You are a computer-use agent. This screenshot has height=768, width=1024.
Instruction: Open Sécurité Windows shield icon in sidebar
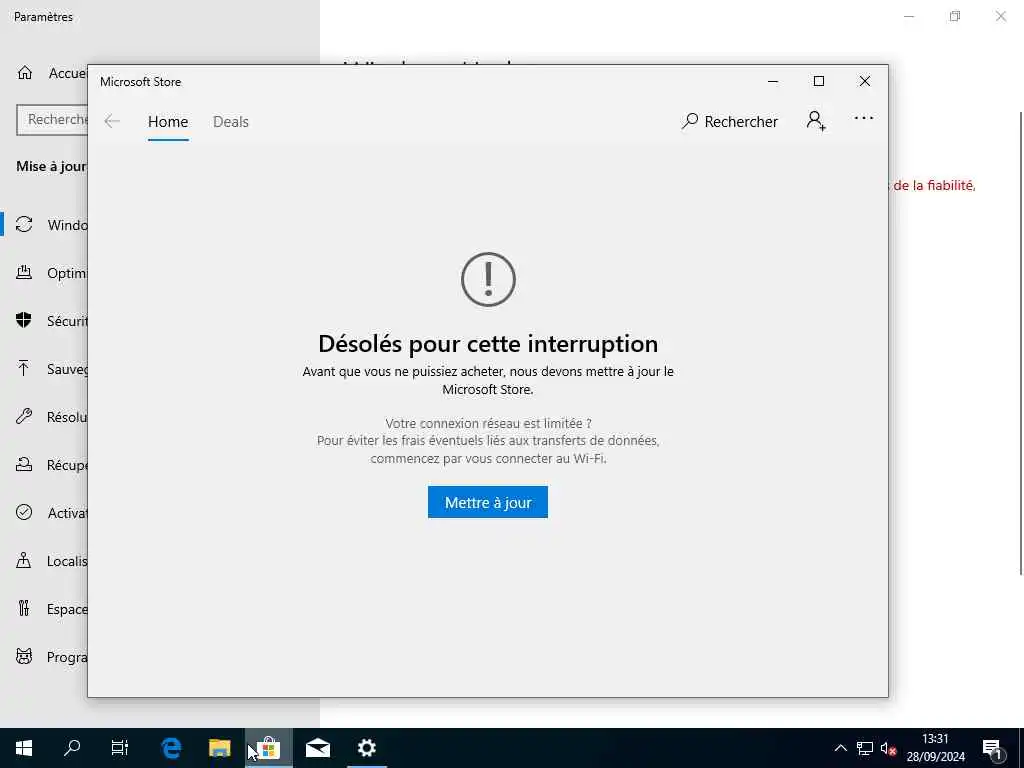[24, 320]
